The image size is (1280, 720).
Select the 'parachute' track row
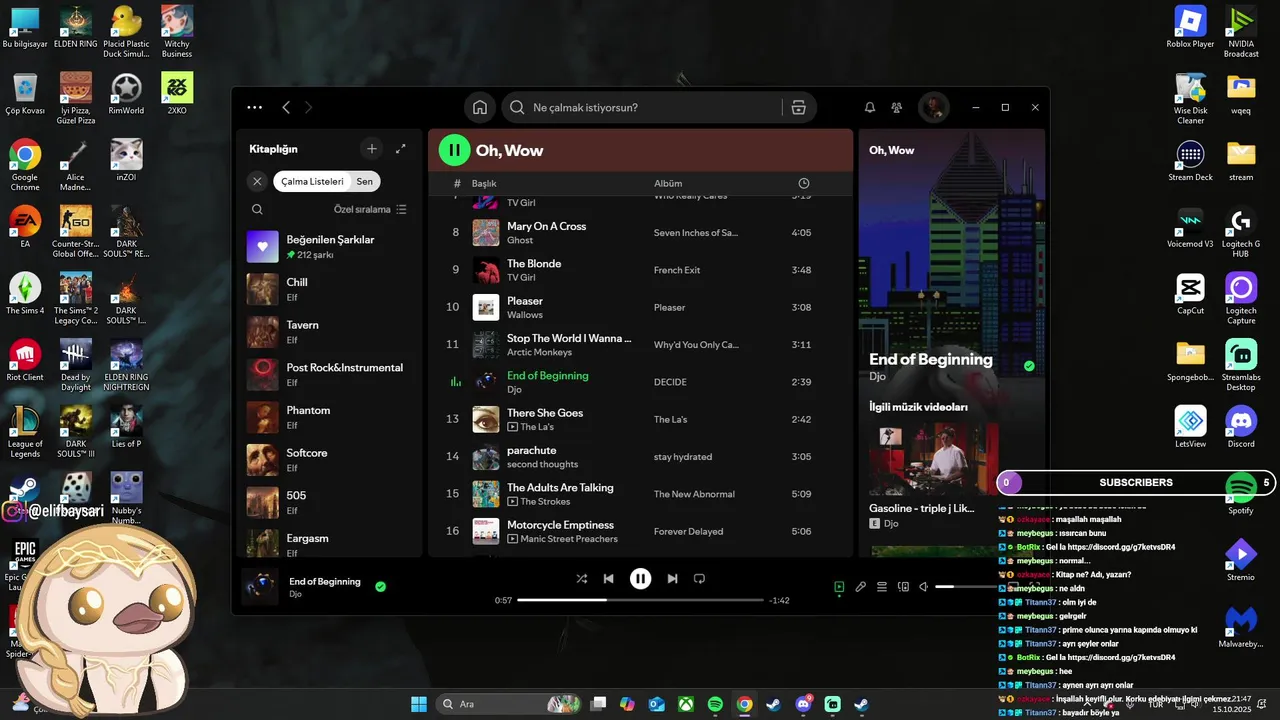pyautogui.click(x=640, y=457)
